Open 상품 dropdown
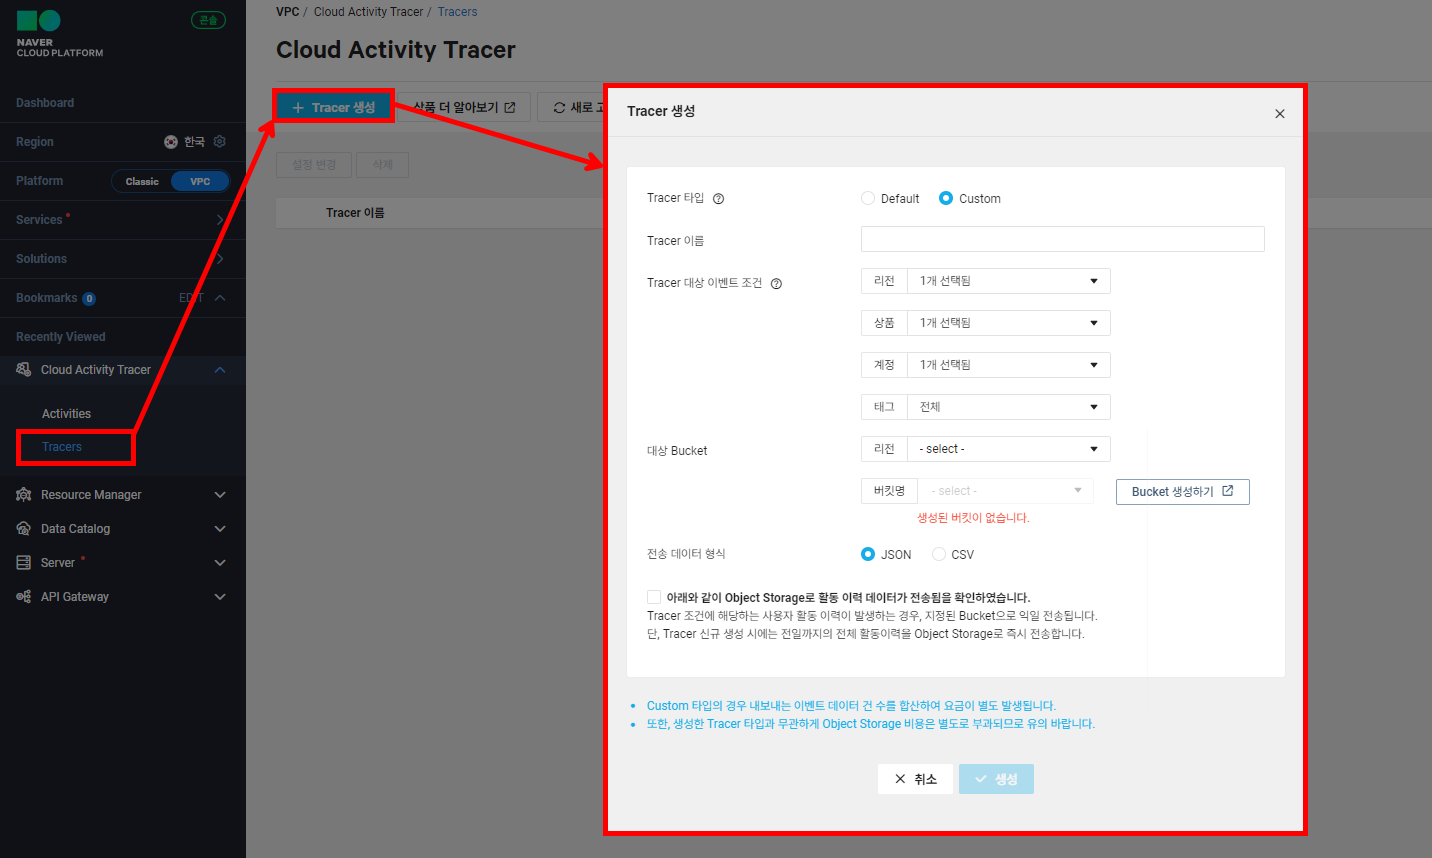1432x858 pixels. (1008, 323)
